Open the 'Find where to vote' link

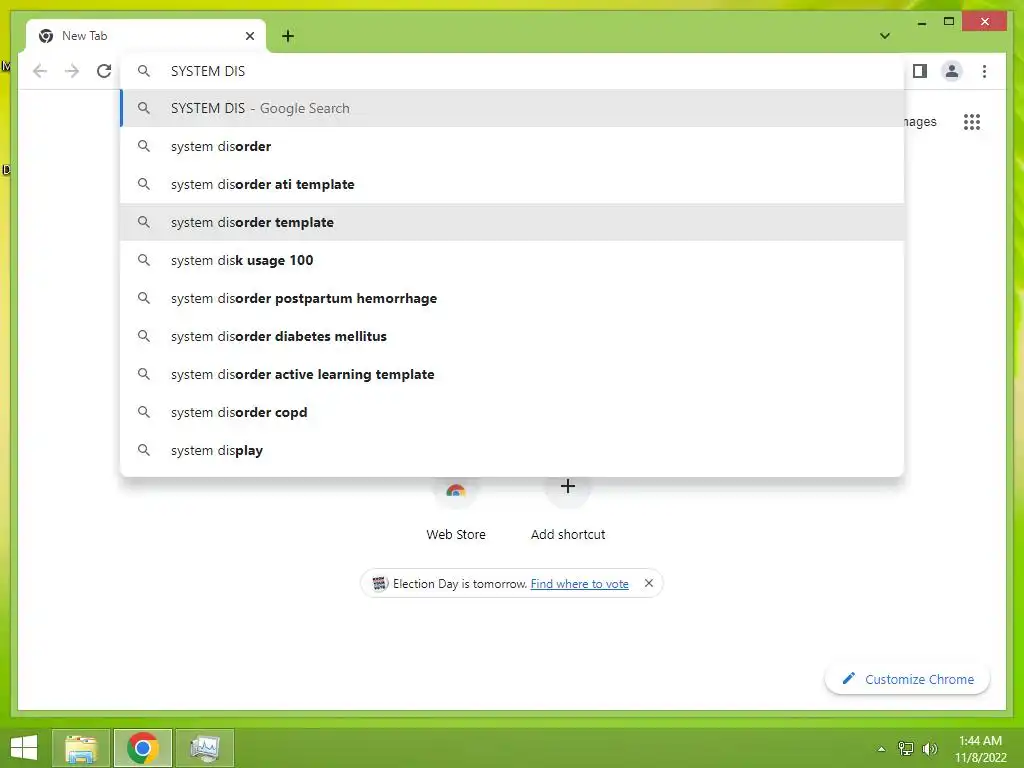coord(579,584)
